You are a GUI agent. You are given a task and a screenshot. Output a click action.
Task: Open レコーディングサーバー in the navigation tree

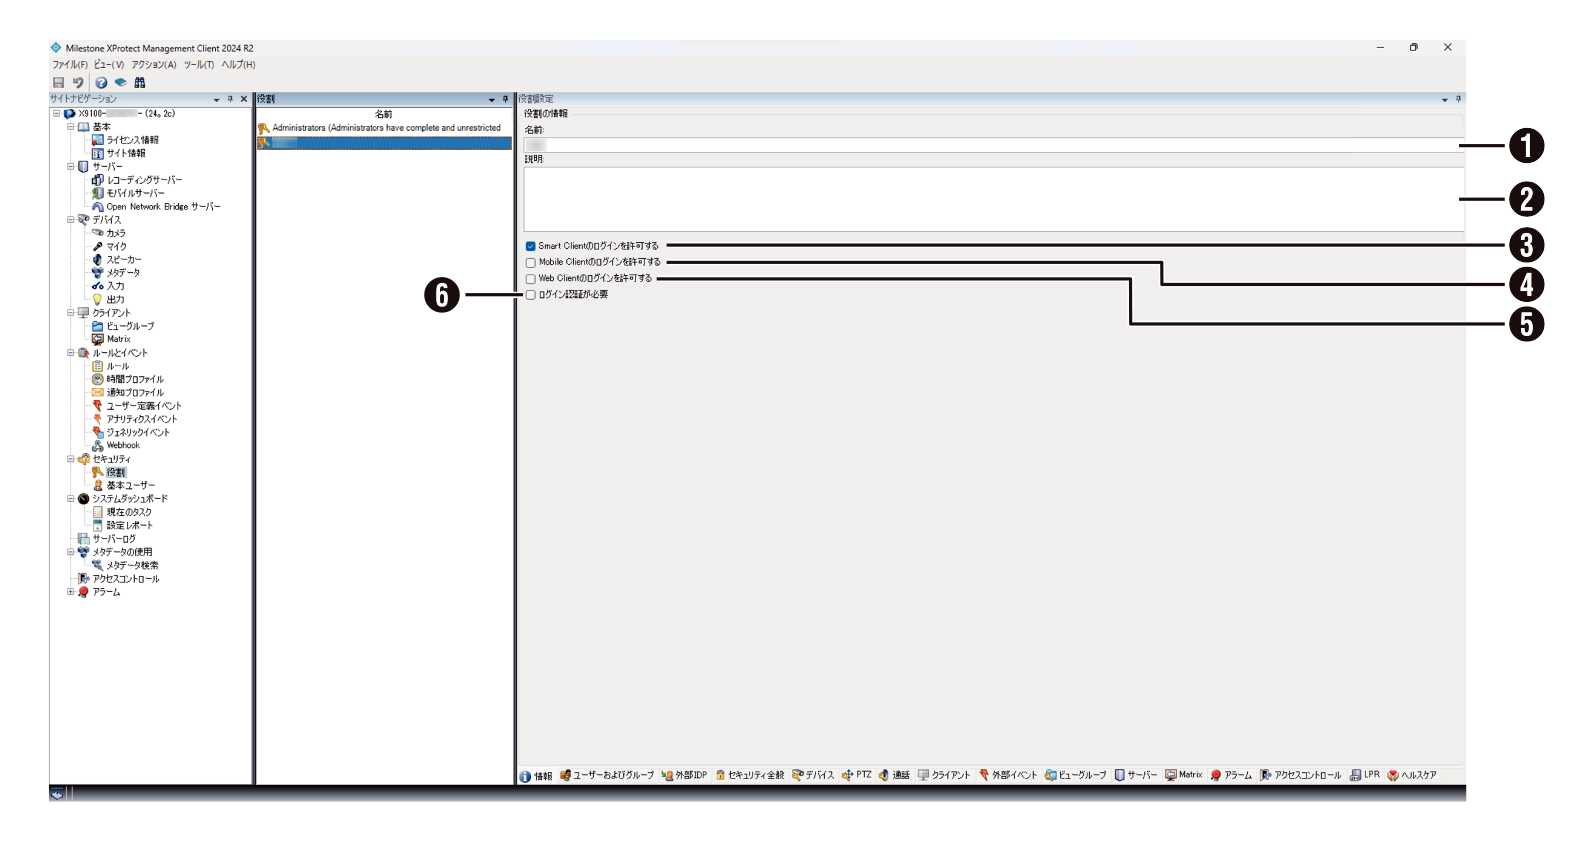[144, 180]
